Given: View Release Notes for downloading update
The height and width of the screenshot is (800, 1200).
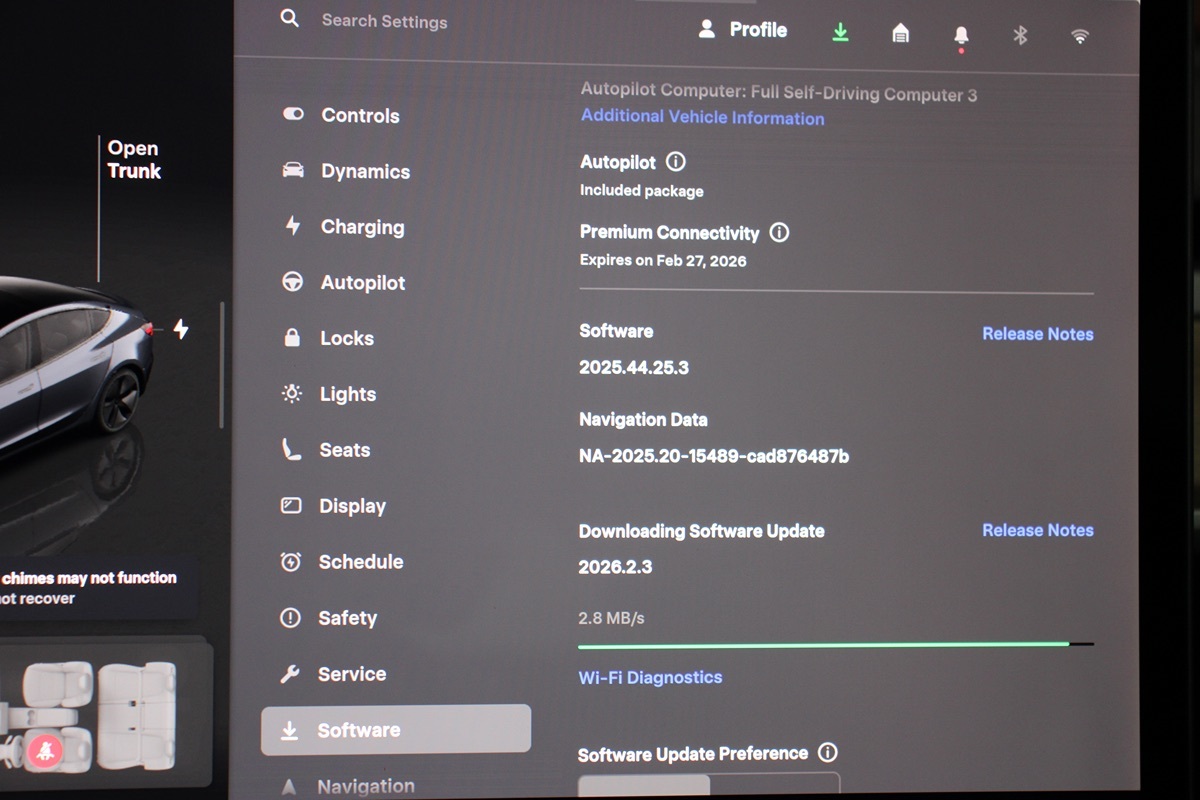Looking at the screenshot, I should pos(1037,530).
